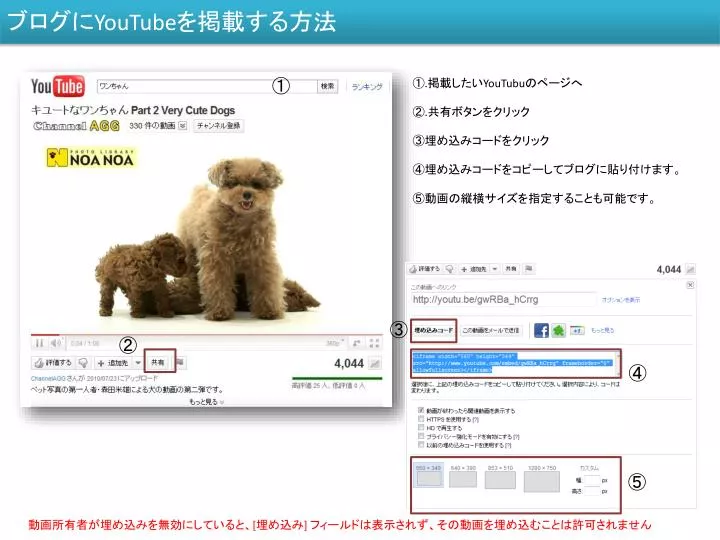
Task: Uncheck 動画が終わったら関連動画を表示する
Action: [421, 410]
